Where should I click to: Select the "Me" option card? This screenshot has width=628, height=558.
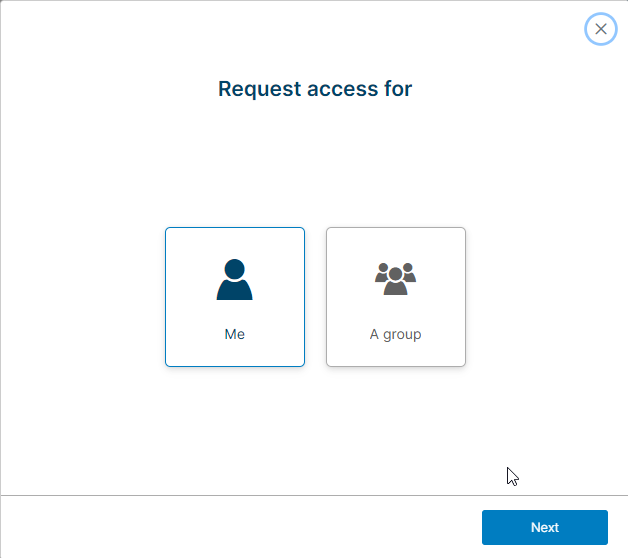click(235, 297)
